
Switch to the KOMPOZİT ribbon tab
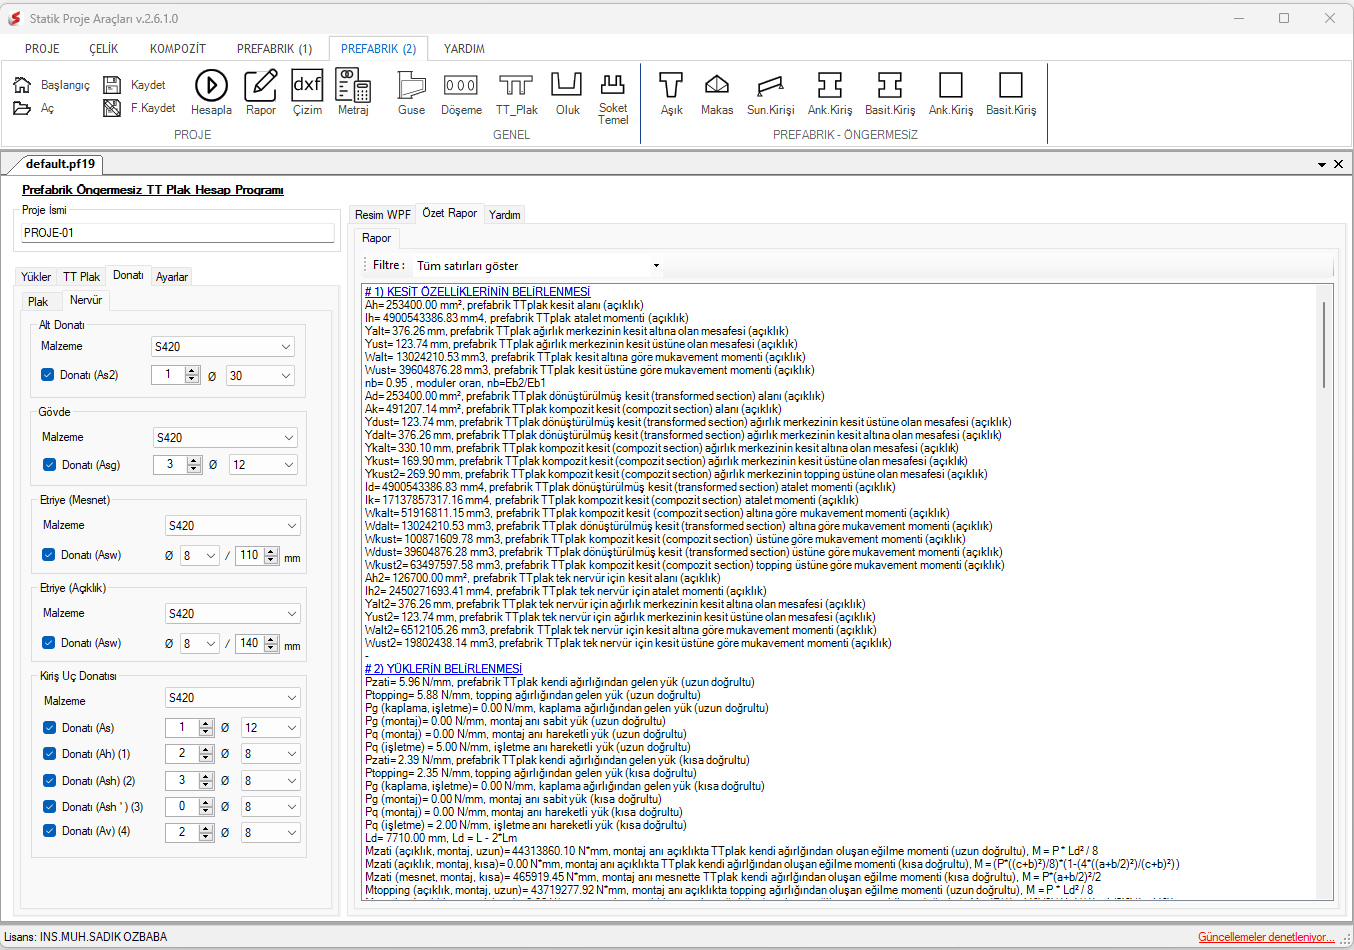pyautogui.click(x=178, y=49)
